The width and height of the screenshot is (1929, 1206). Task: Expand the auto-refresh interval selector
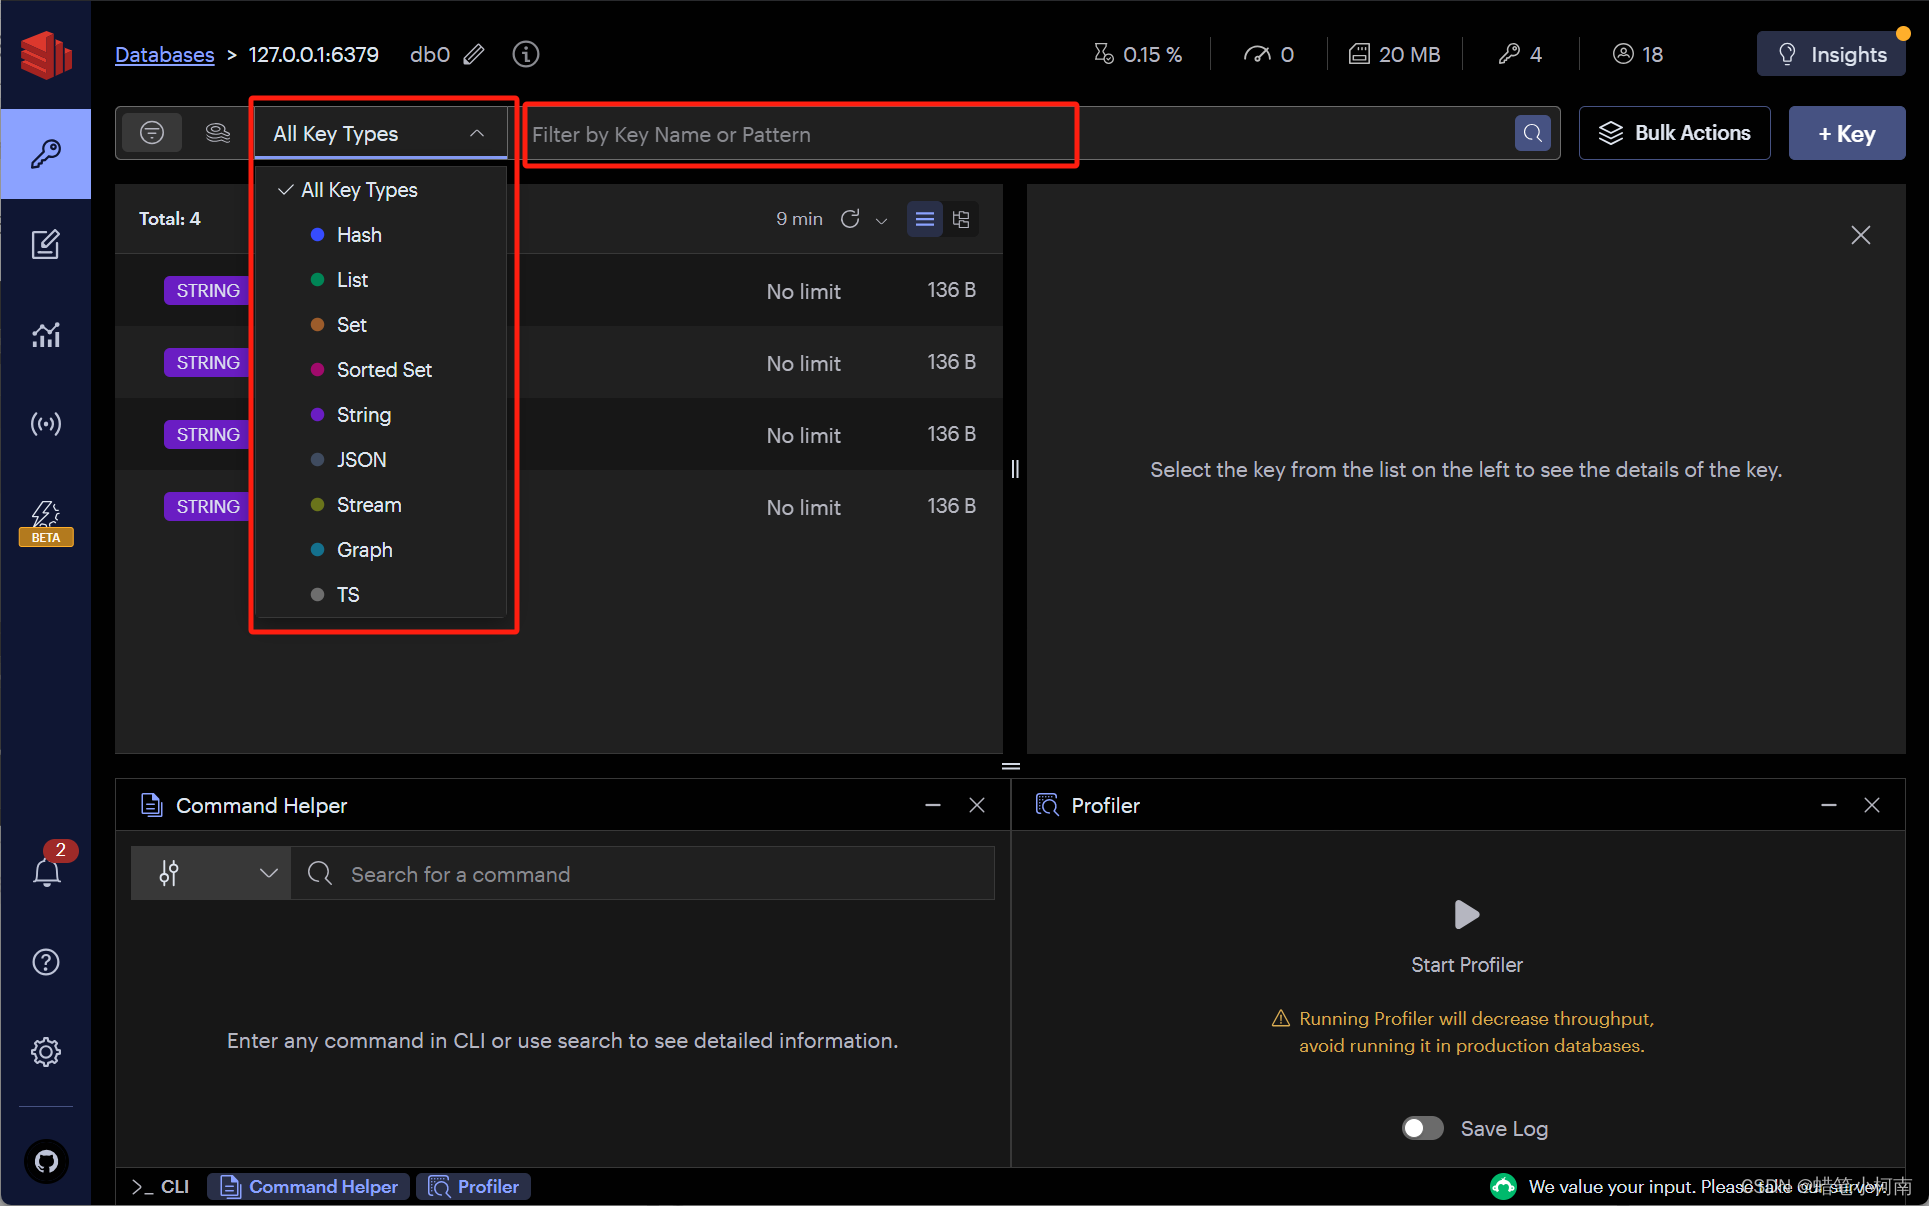[x=883, y=220]
